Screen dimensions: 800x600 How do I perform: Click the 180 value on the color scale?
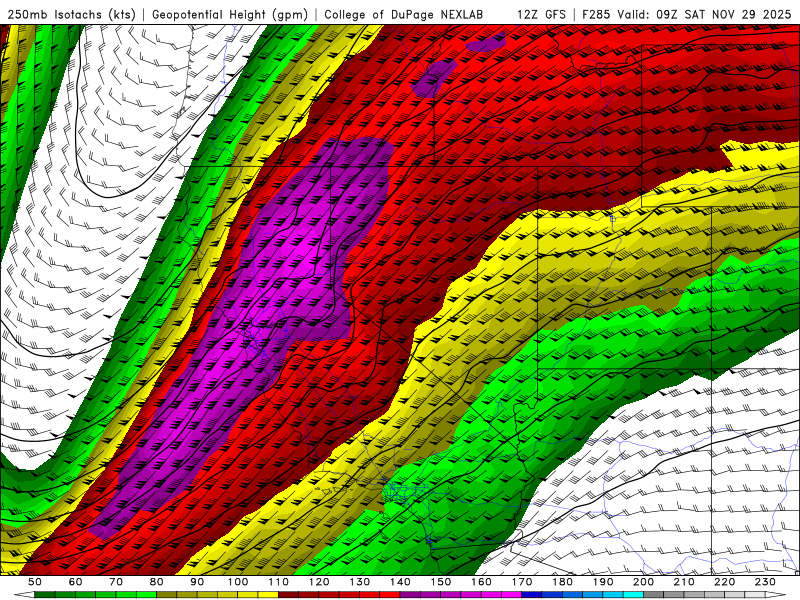click(562, 582)
